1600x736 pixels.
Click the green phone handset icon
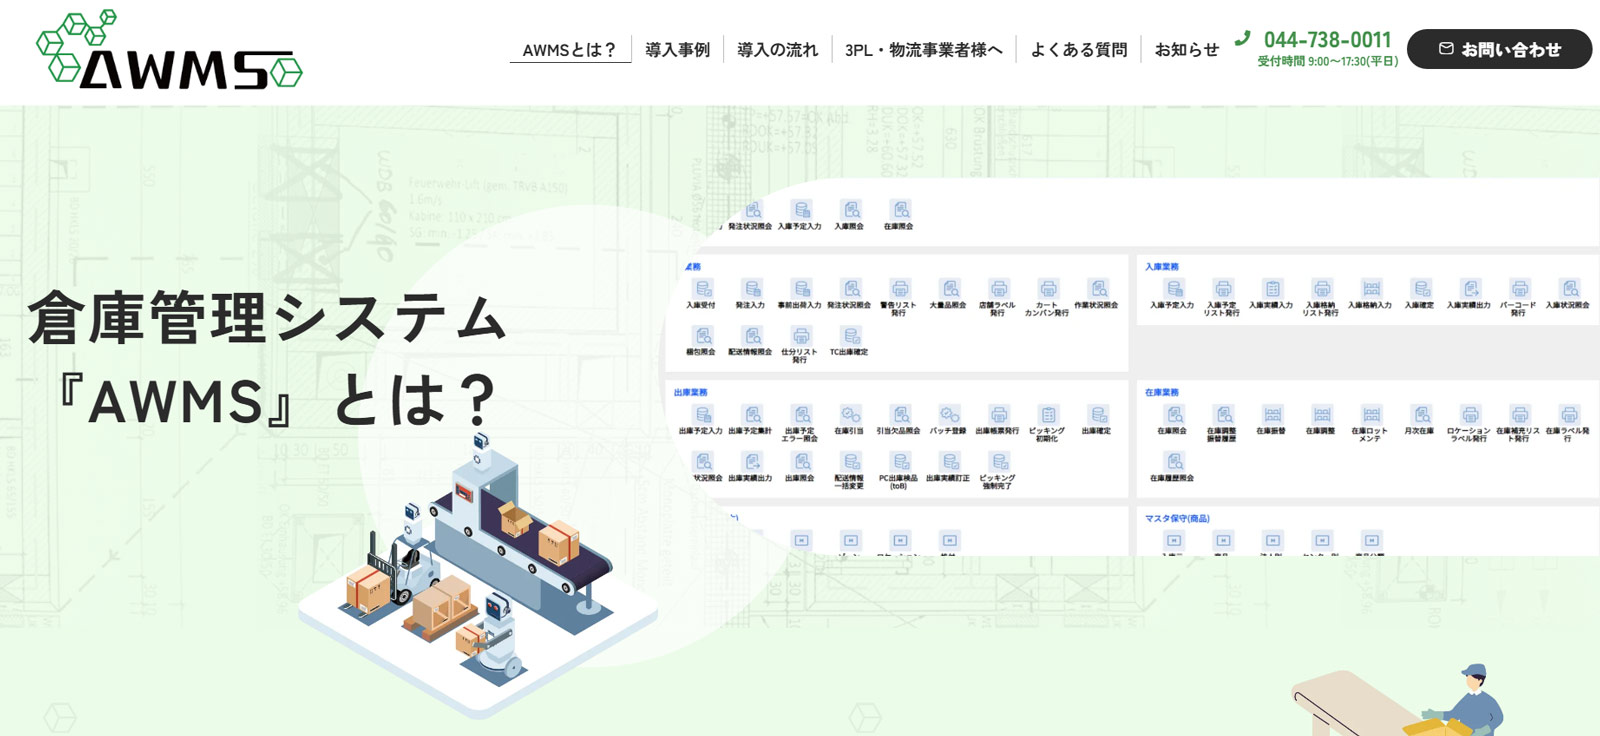click(1242, 38)
